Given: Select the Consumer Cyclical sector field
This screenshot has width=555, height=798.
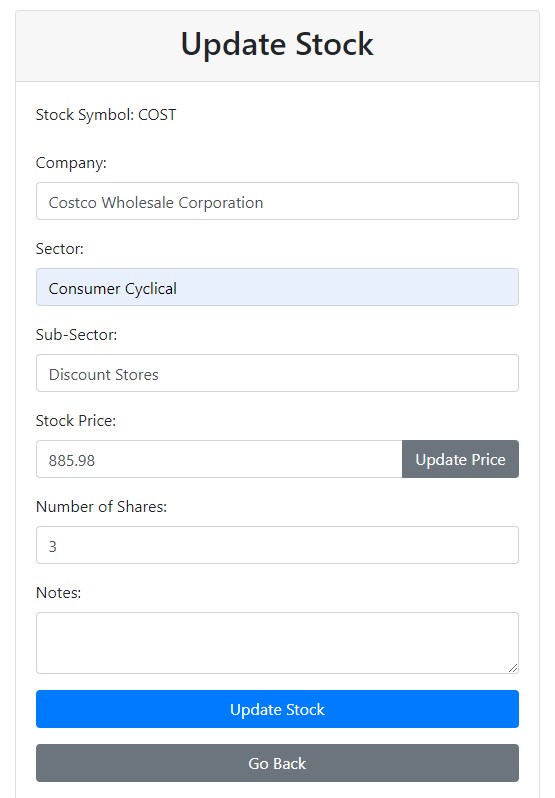Looking at the screenshot, I should click(x=277, y=287).
